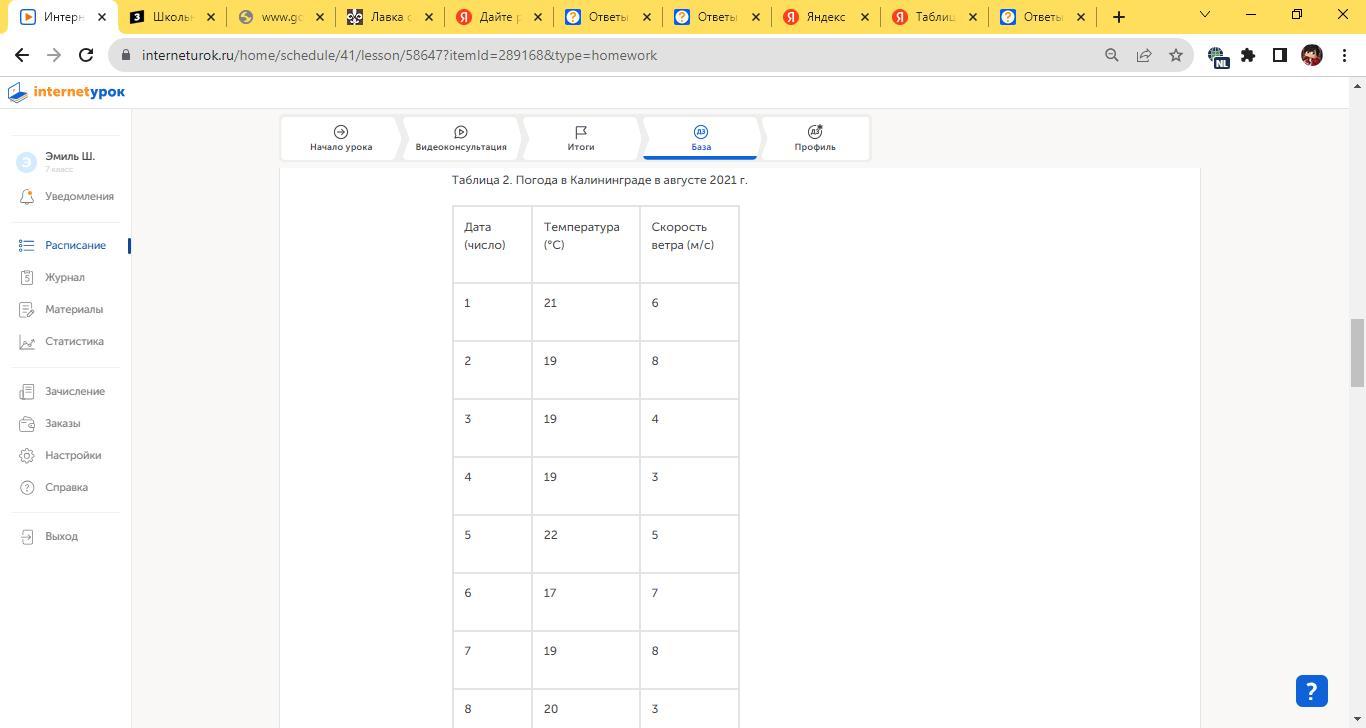Viewport: 1366px width, 728px height.
Task: Click the internetурок logo
Action: (x=67, y=92)
